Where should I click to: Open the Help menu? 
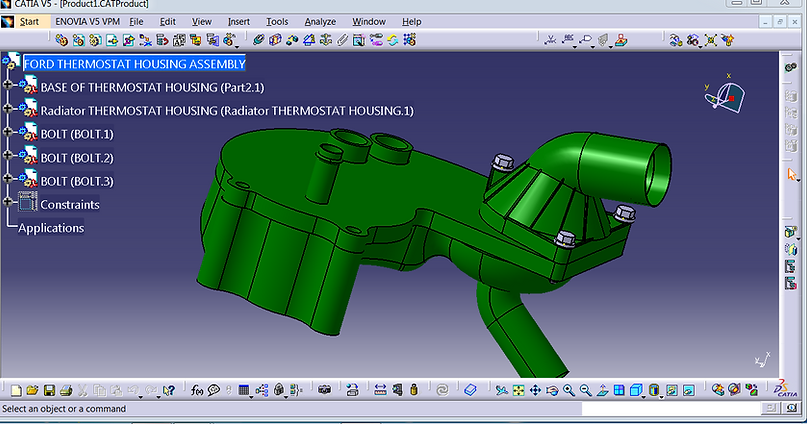tap(411, 22)
